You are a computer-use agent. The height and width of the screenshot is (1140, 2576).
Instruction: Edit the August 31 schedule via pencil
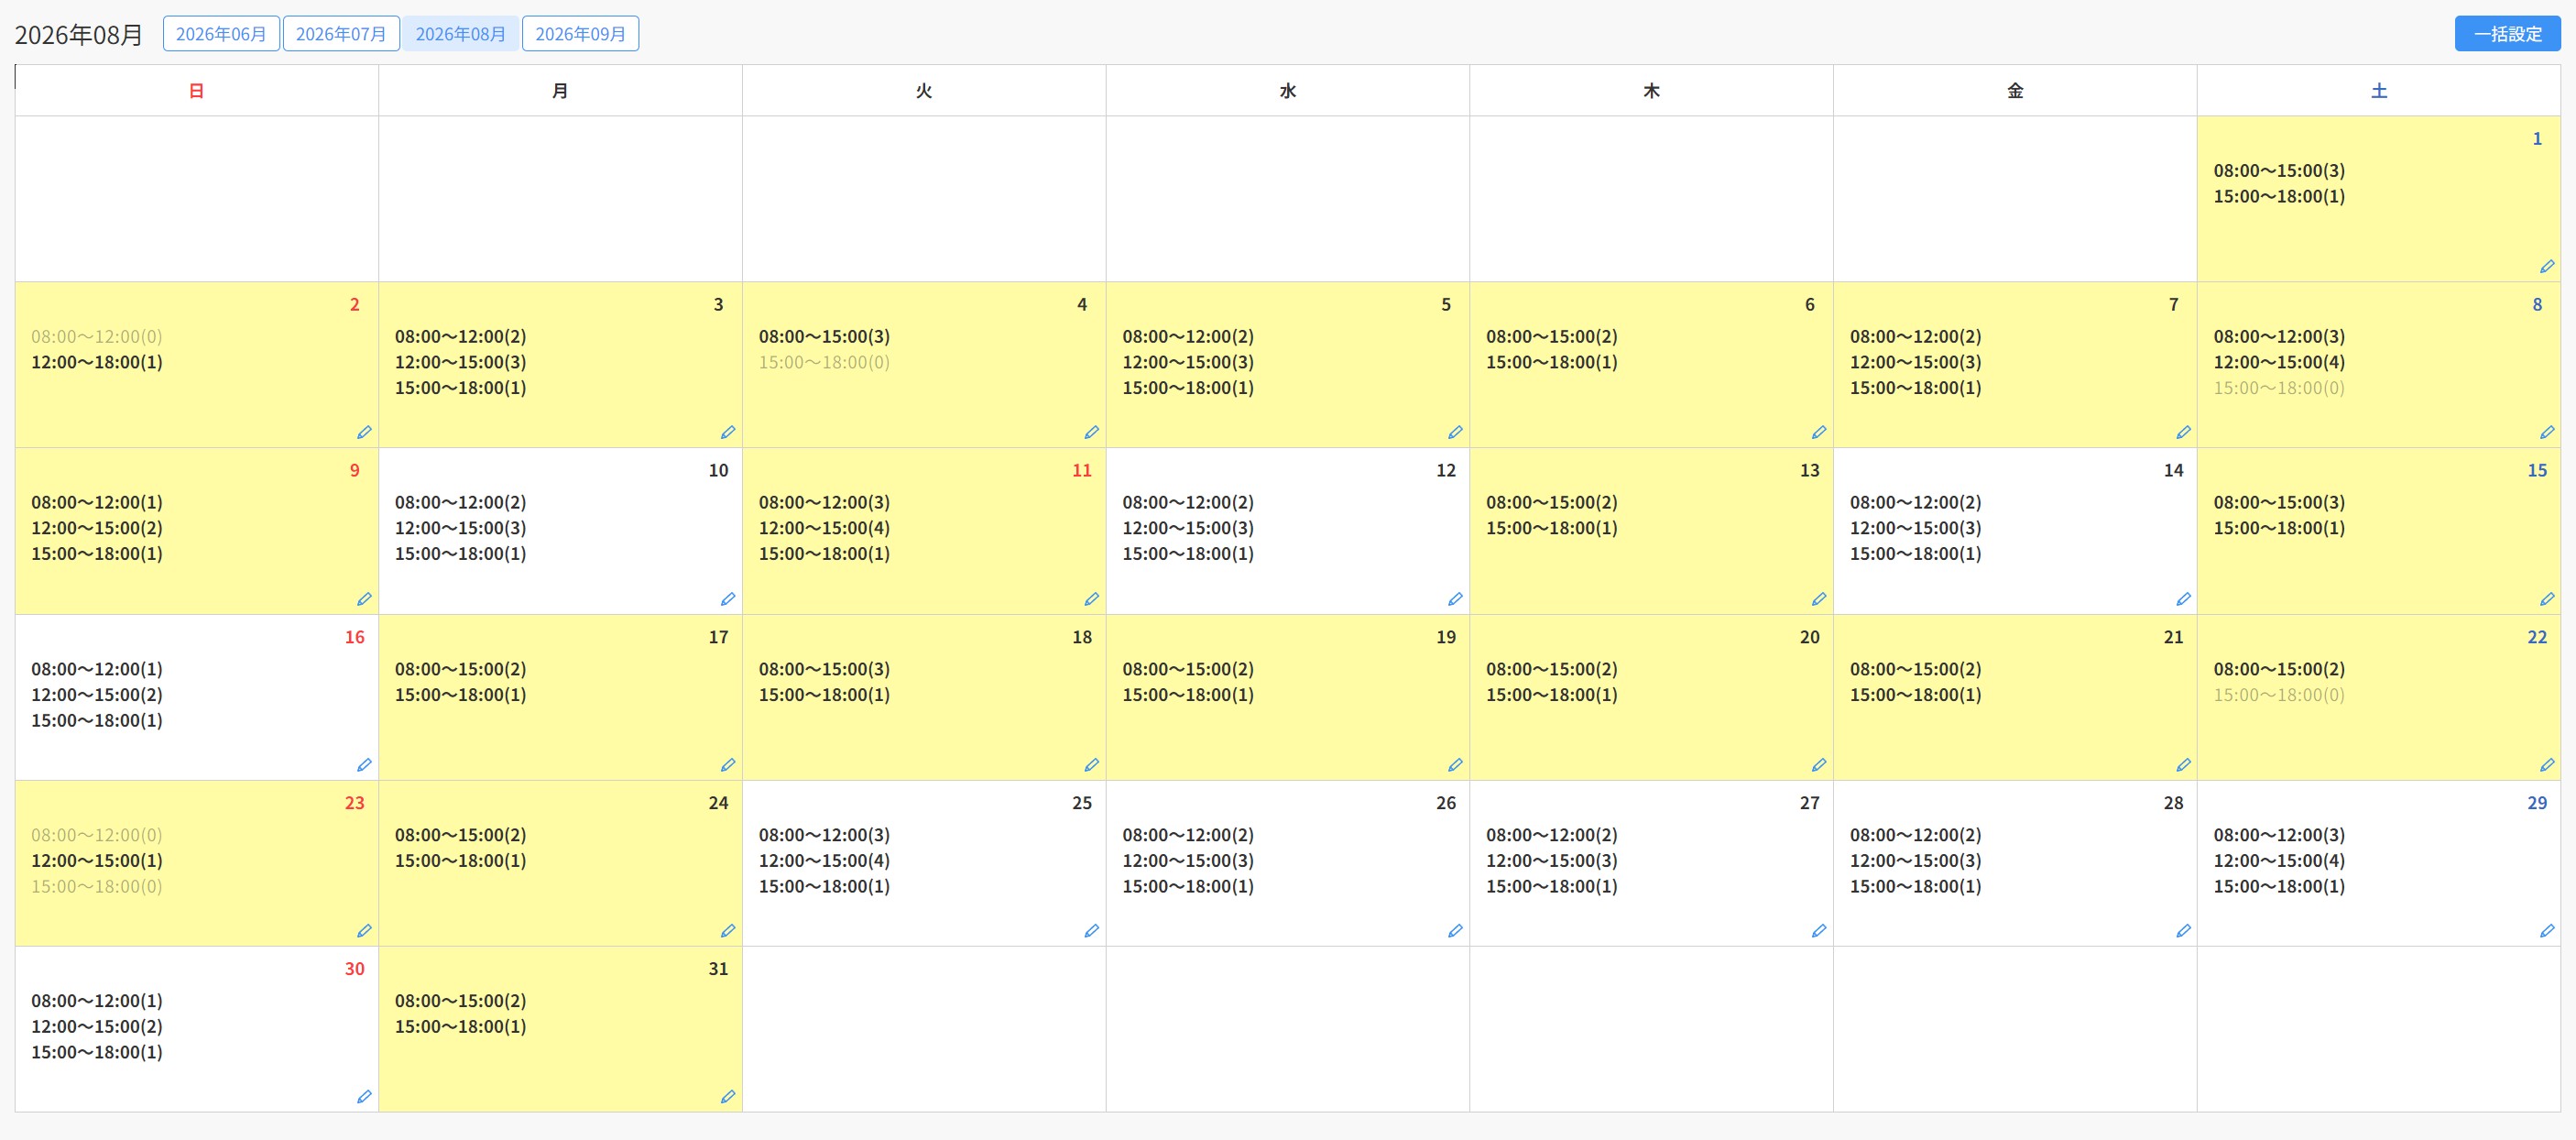[728, 1097]
